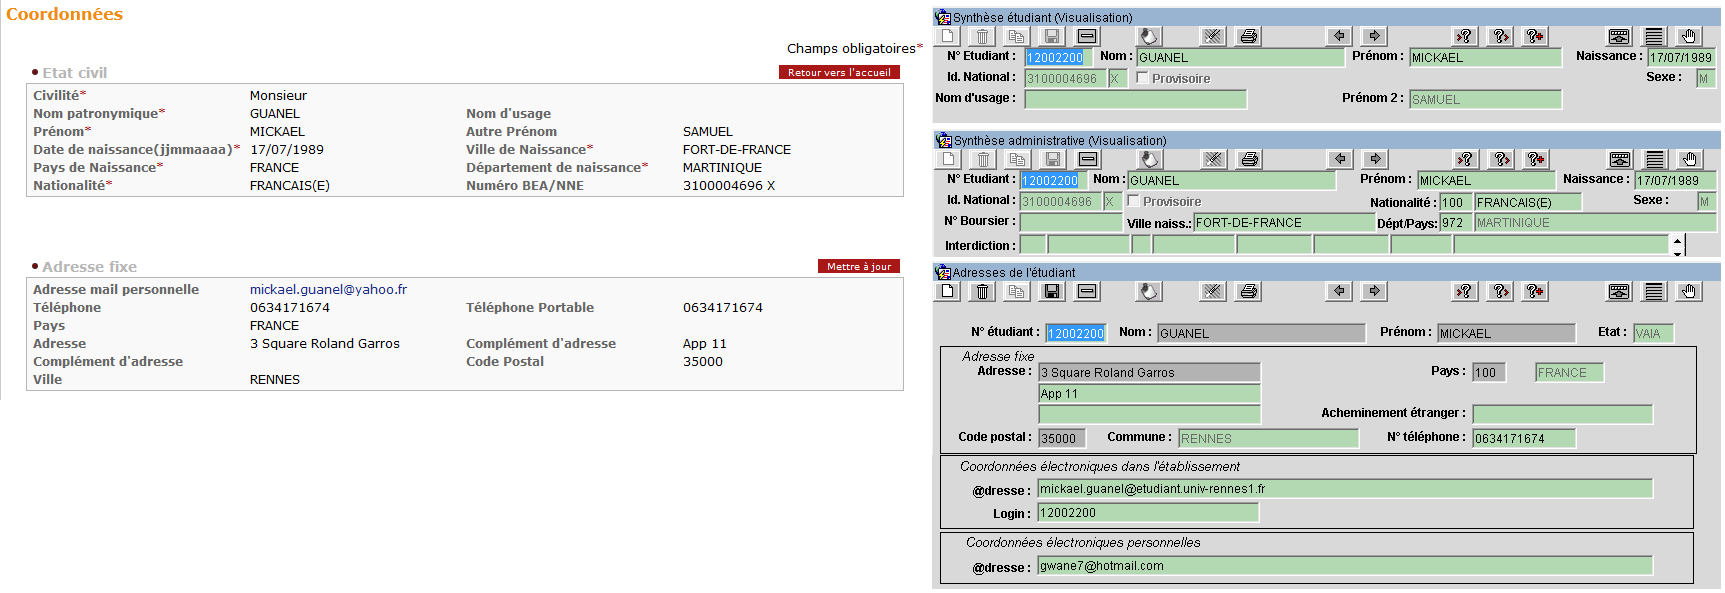Click the up arrow beside the Interdiction row

tap(1677, 239)
